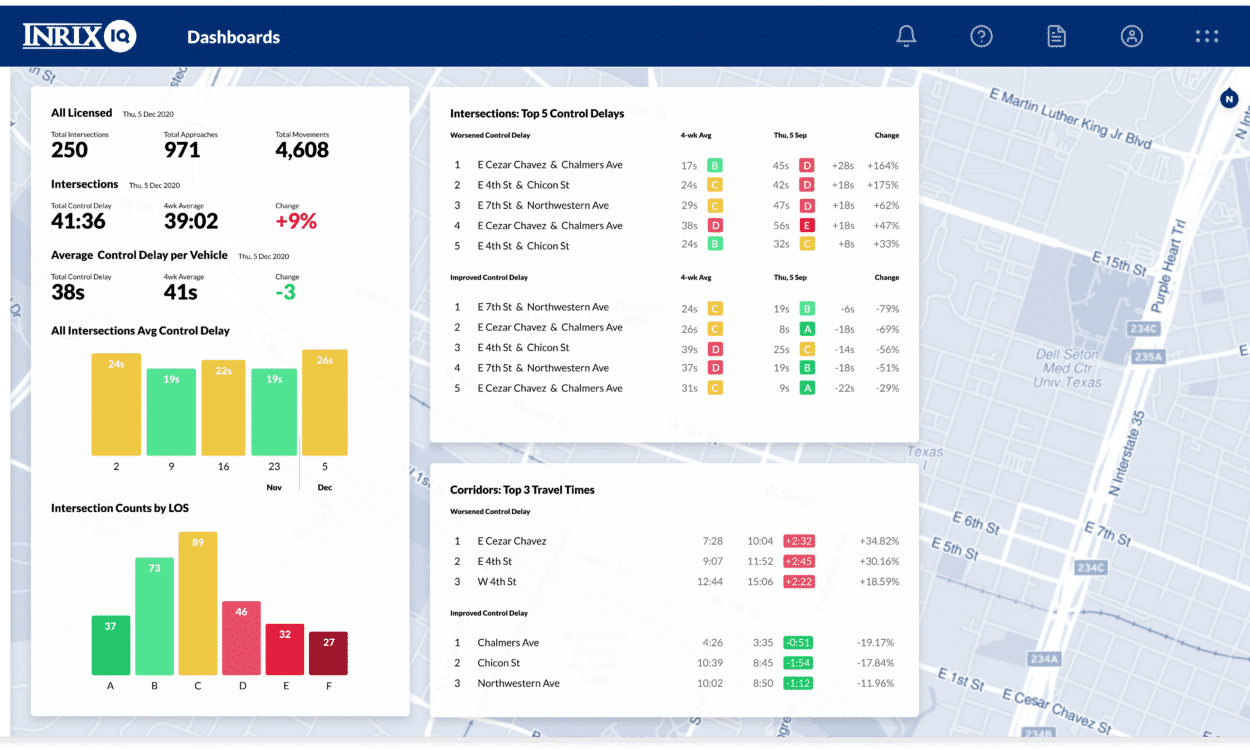Open the Northwestern Ave corridor link
Image resolution: width=1250 pixels, height=750 pixels.
pos(518,683)
